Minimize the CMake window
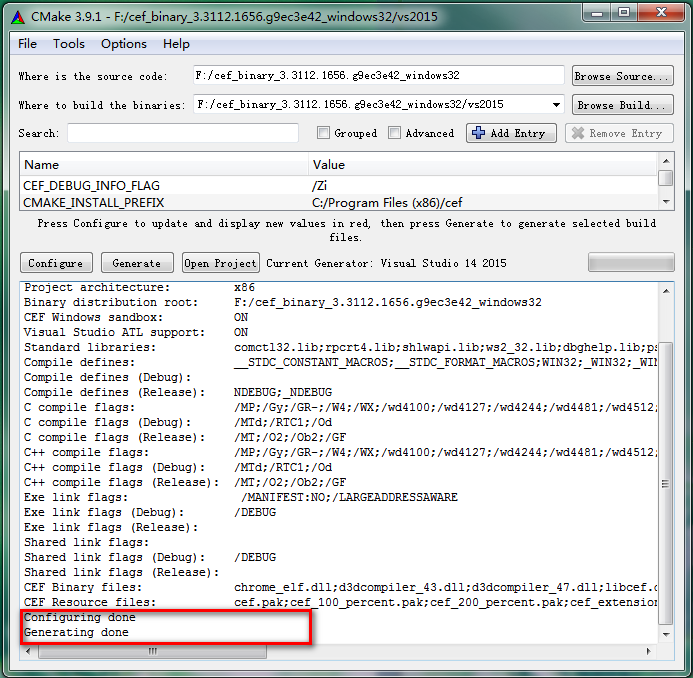 (x=597, y=12)
